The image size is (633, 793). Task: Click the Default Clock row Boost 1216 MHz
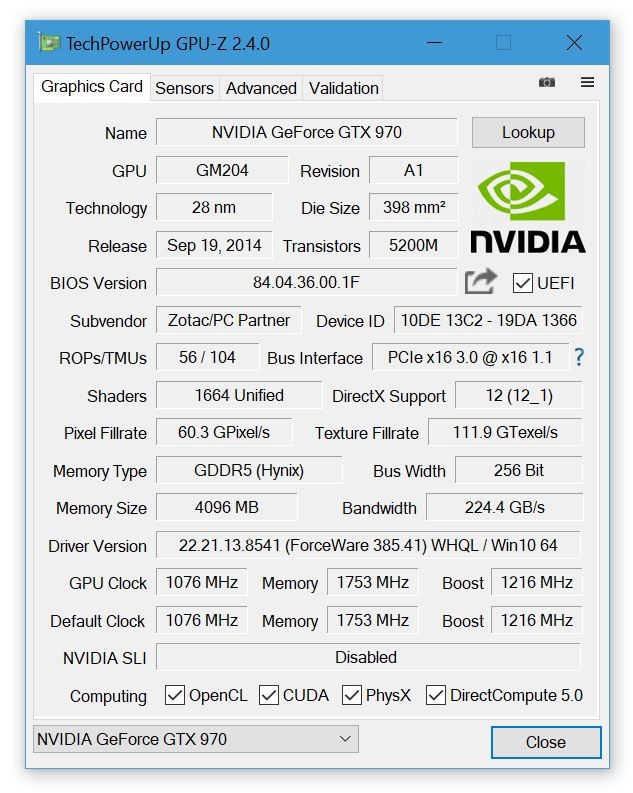[536, 620]
